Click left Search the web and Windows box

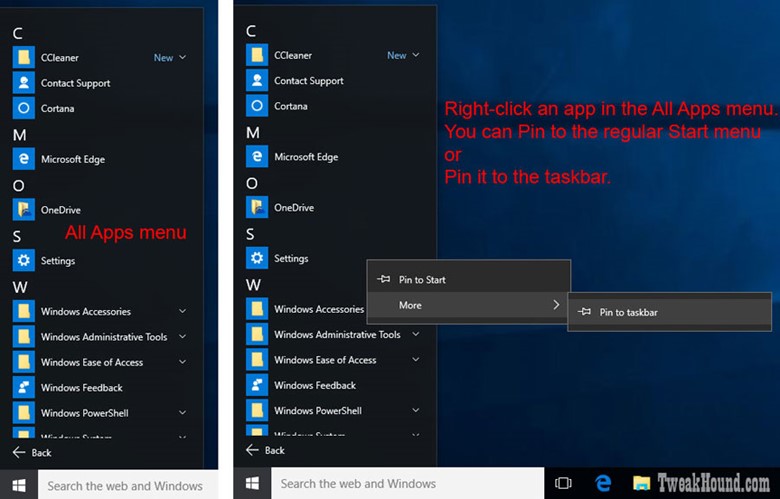[128, 485]
